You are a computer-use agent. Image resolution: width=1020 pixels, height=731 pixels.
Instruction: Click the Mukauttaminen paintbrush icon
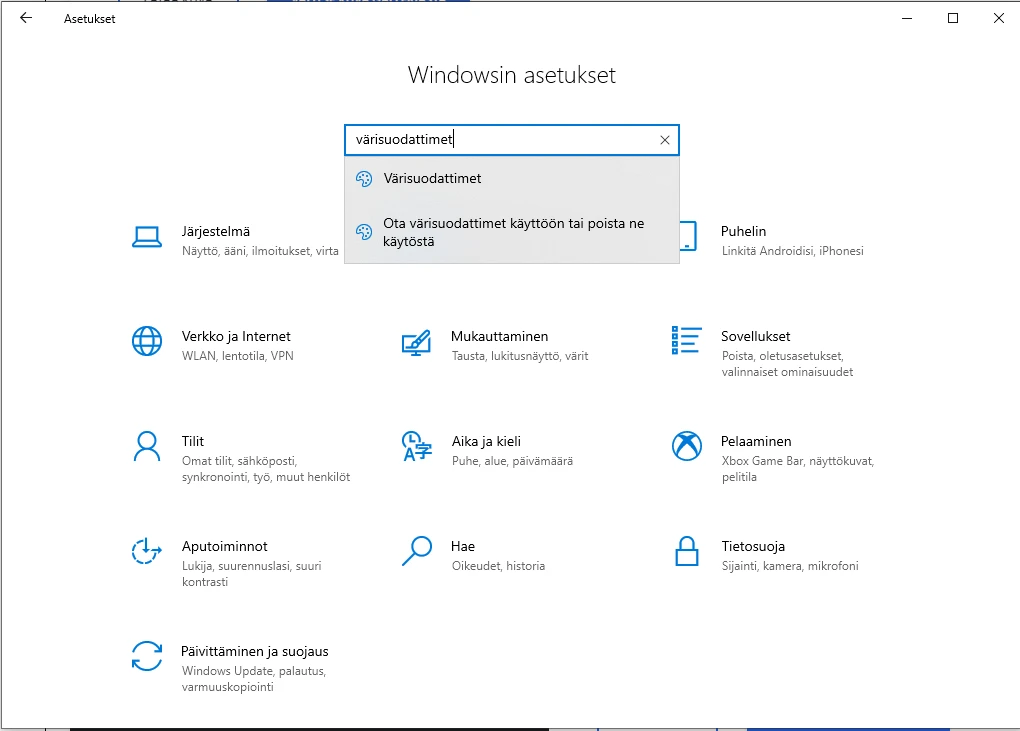(416, 341)
